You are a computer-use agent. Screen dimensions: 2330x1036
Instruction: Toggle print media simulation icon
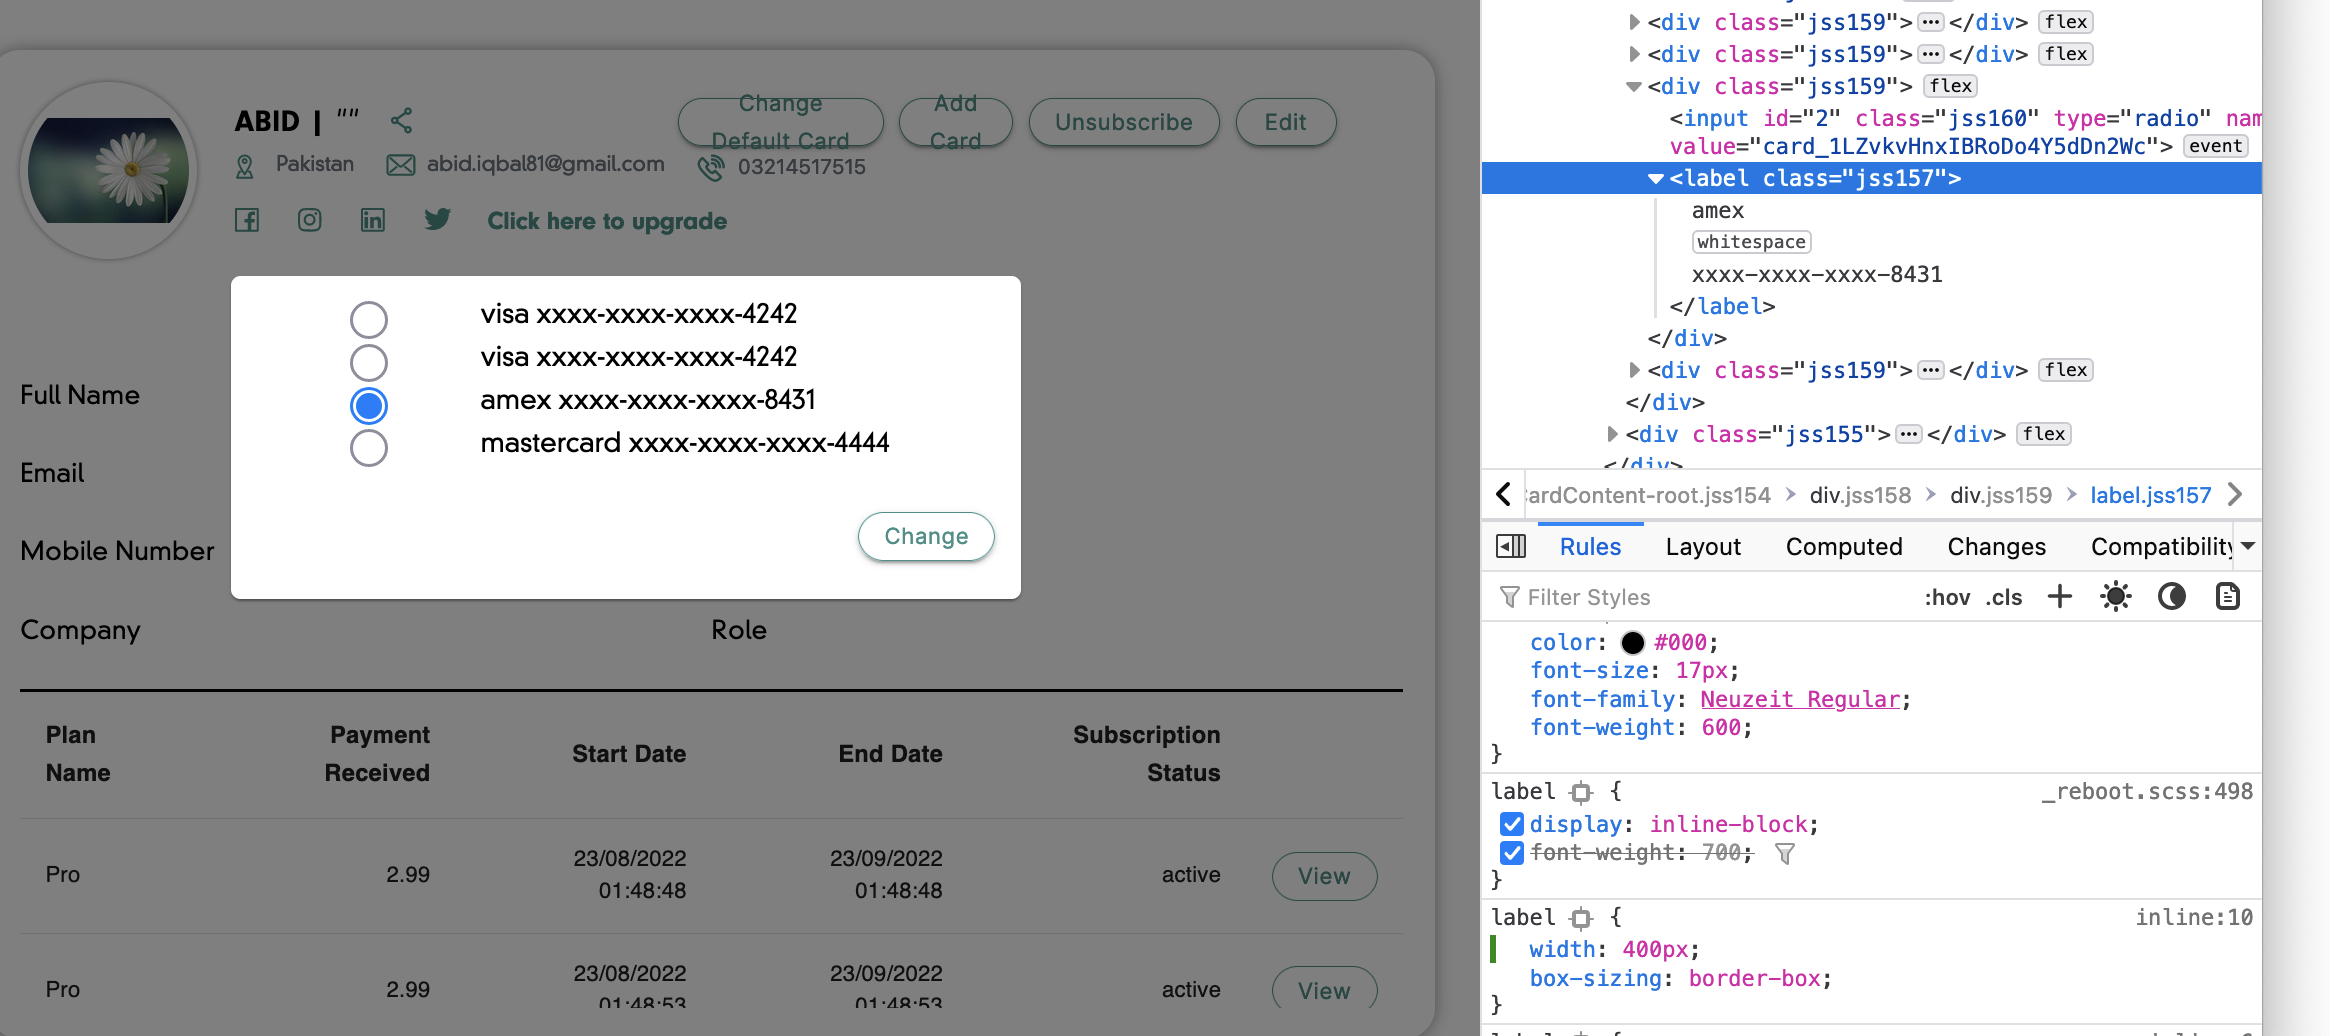(x=2227, y=597)
